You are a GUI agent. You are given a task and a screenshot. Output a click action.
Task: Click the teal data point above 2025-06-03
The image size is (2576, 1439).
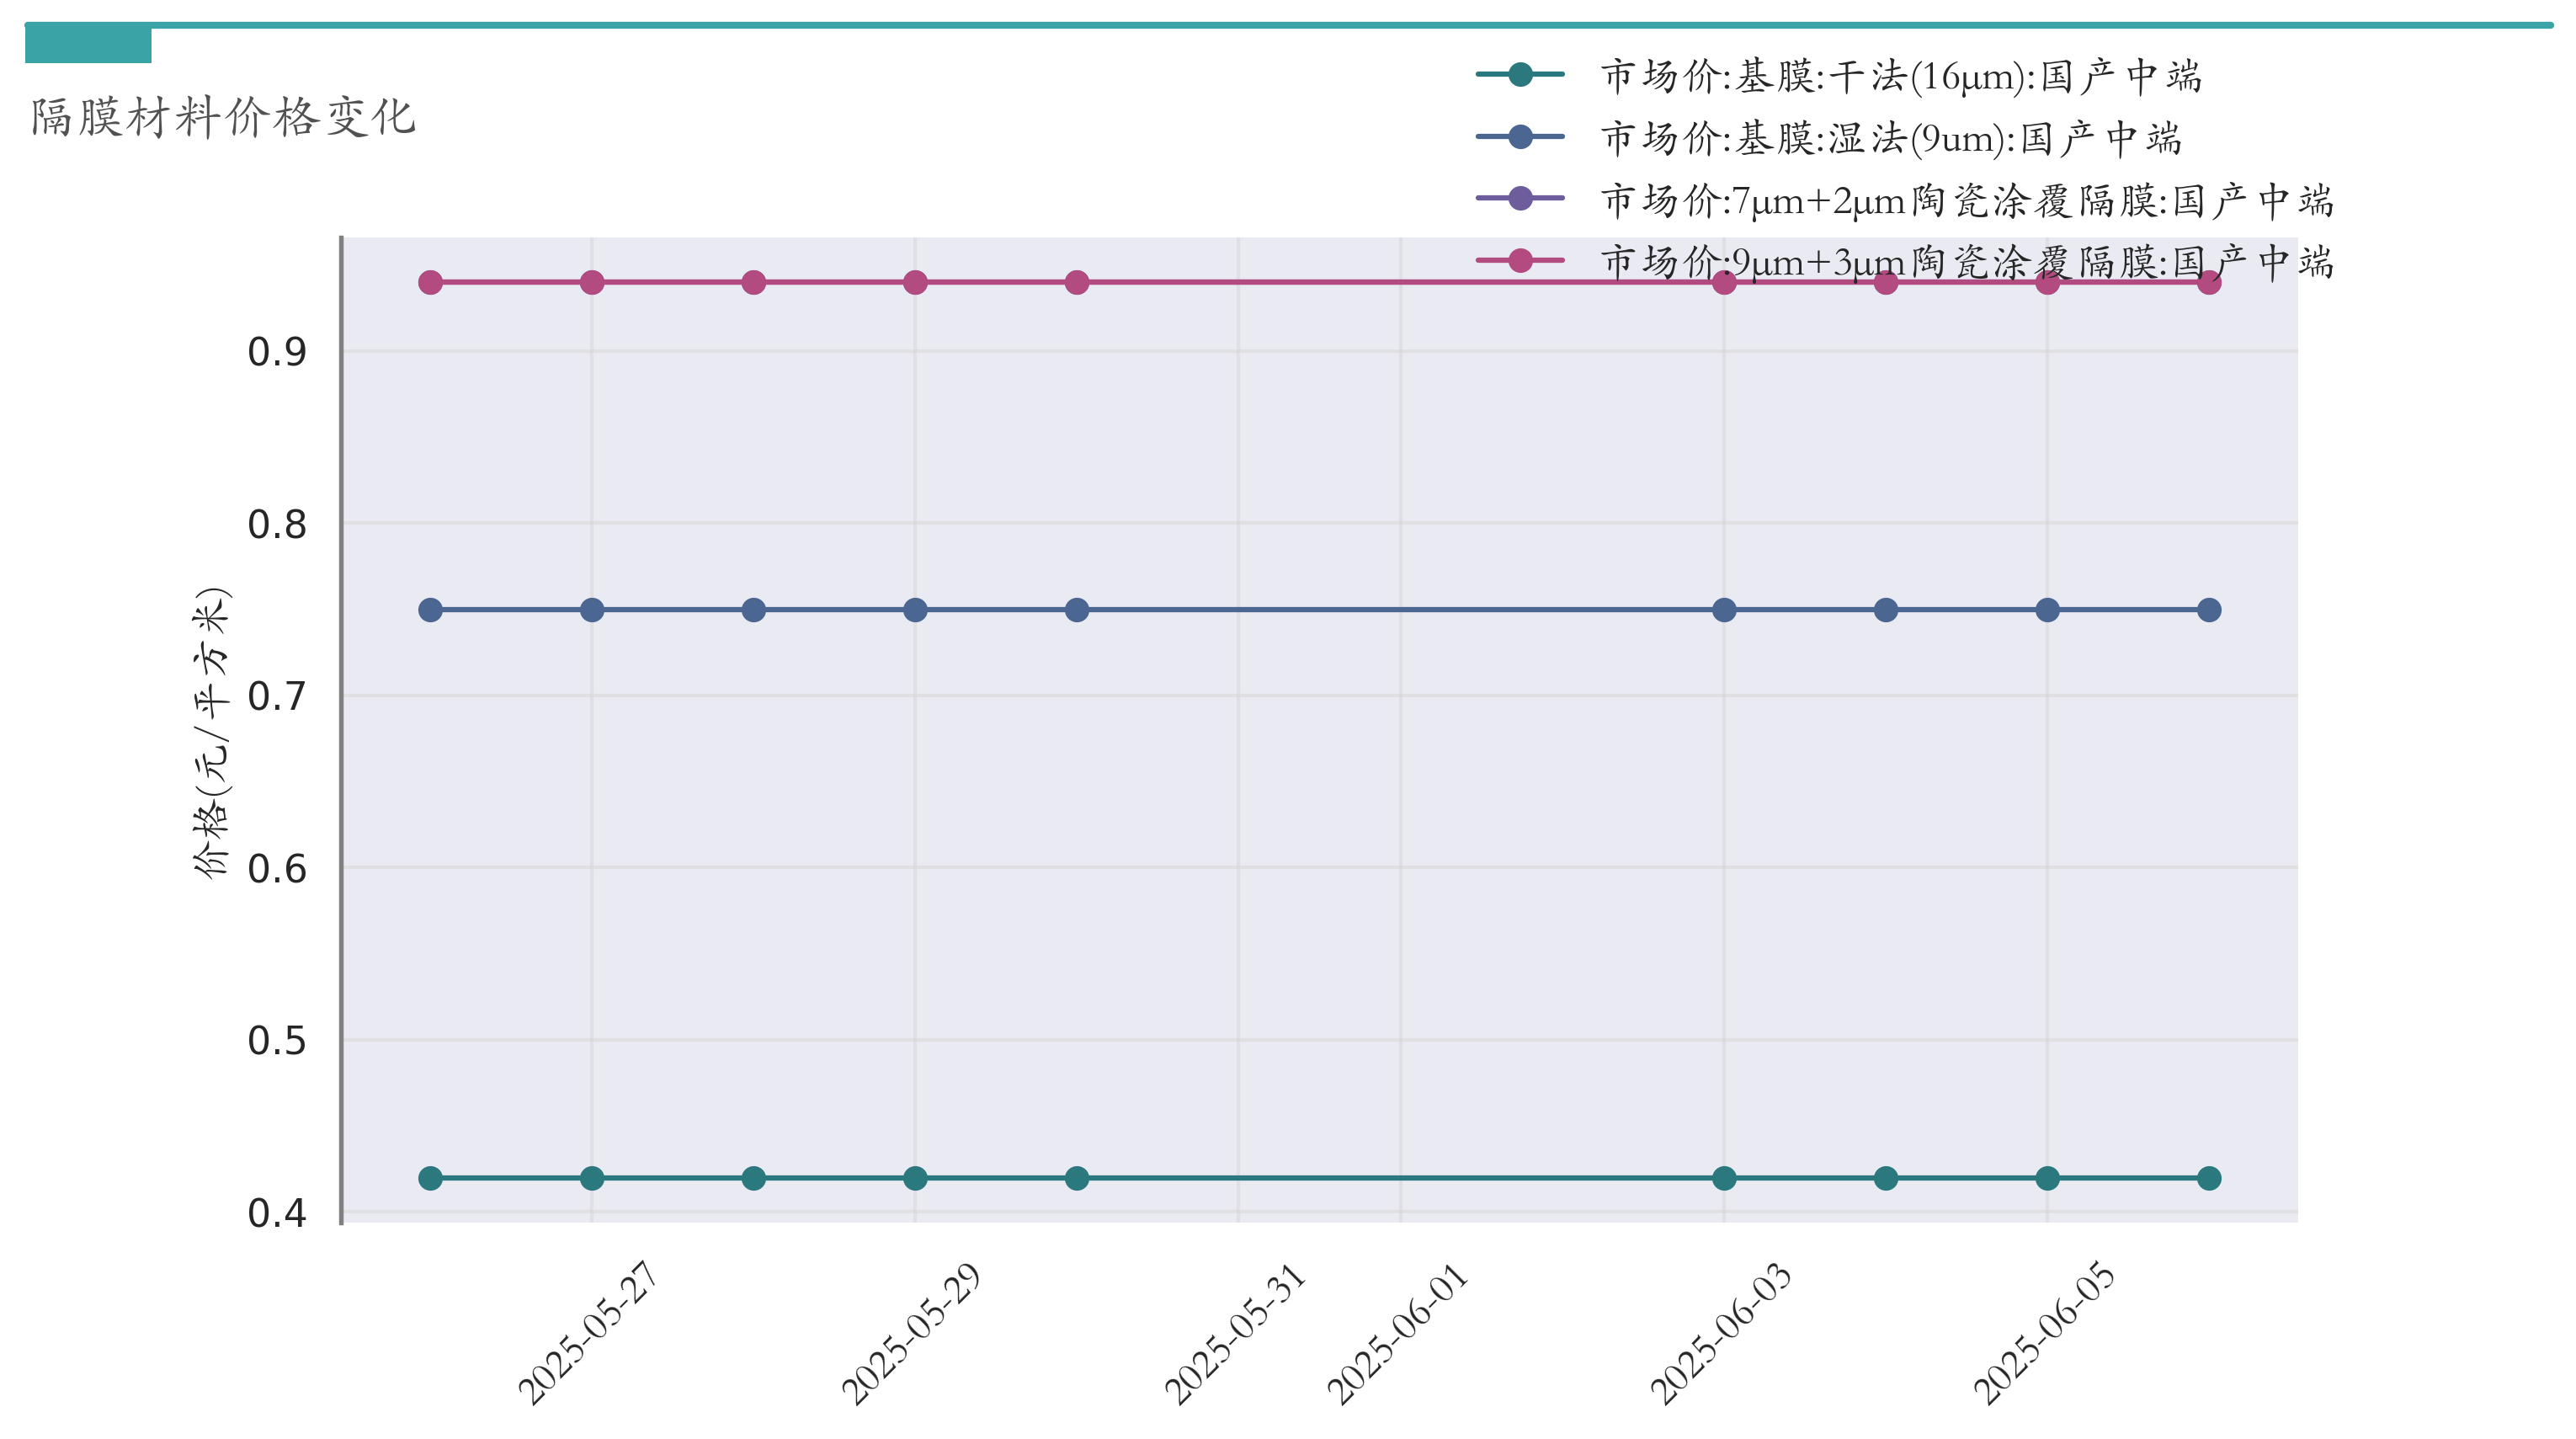point(1724,1178)
